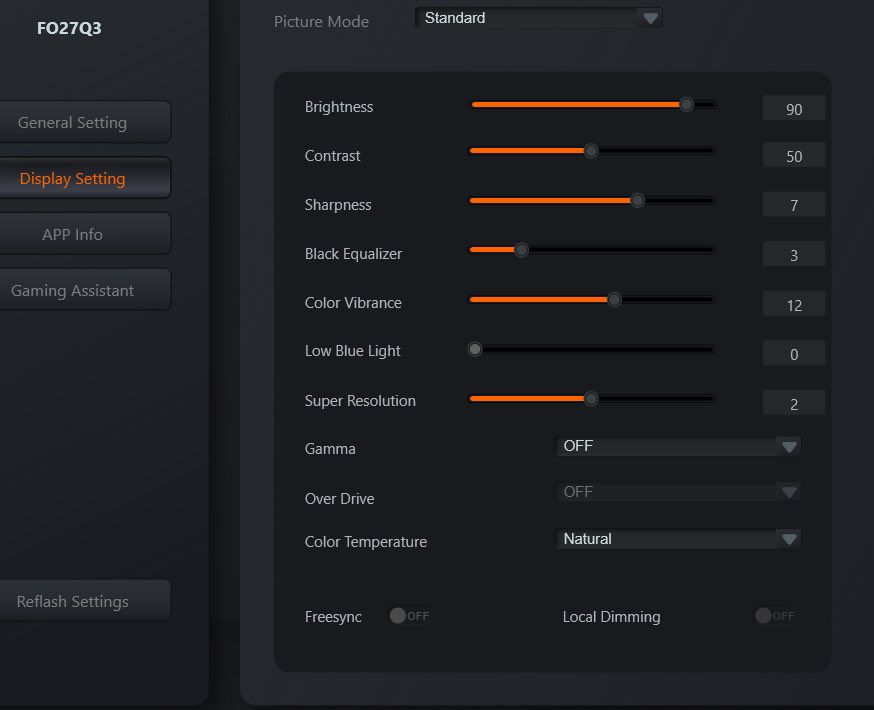Image resolution: width=874 pixels, height=710 pixels.
Task: Click the Brightness value field showing 90
Action: tap(794, 109)
